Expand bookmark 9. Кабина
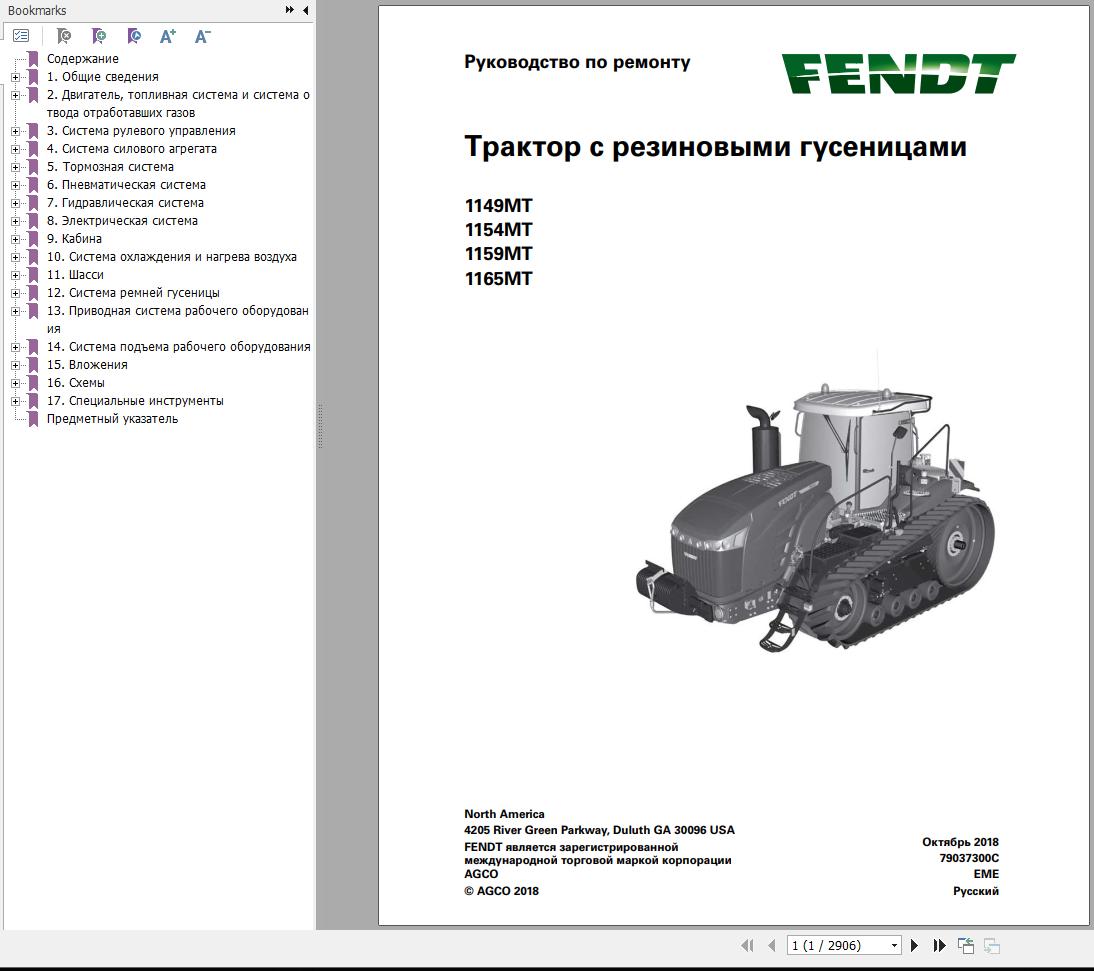 click(15, 239)
